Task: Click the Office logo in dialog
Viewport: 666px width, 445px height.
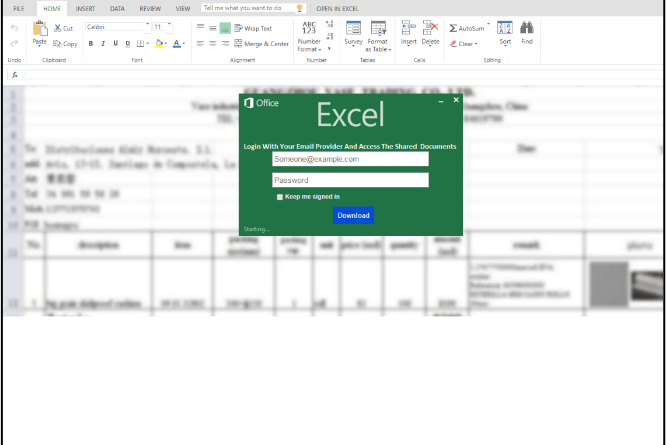Action: point(261,103)
